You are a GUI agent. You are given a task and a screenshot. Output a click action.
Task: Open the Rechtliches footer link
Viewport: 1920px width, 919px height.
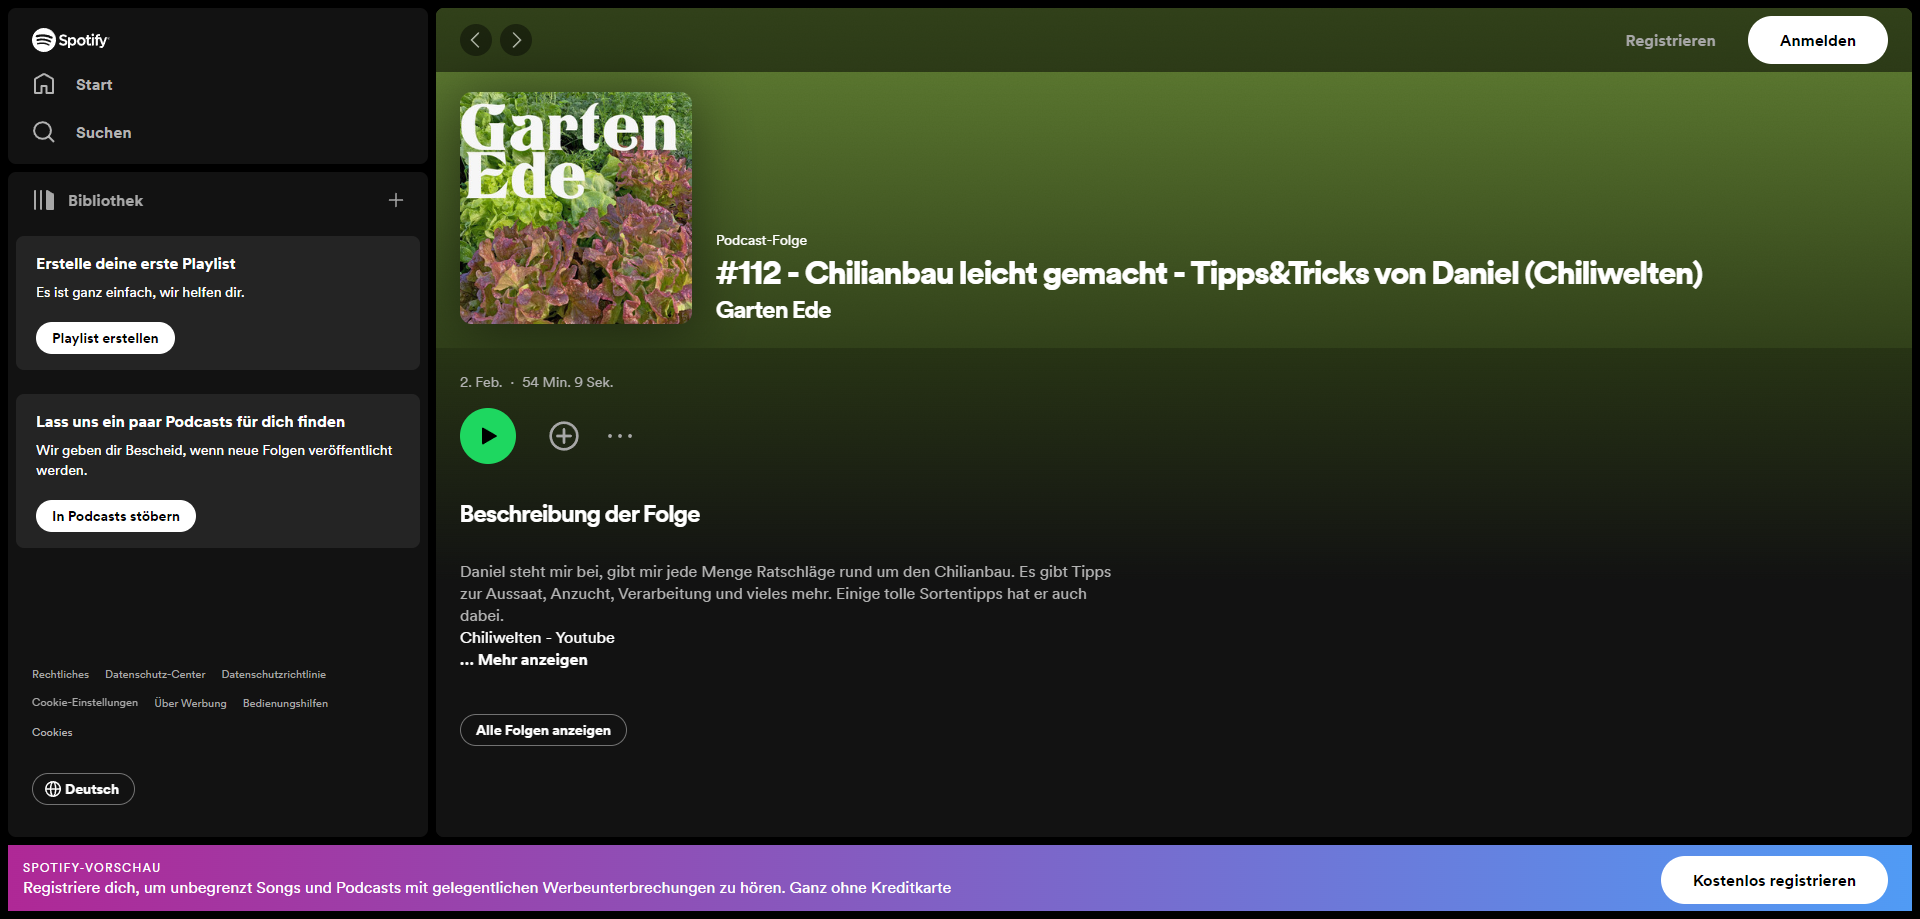60,675
